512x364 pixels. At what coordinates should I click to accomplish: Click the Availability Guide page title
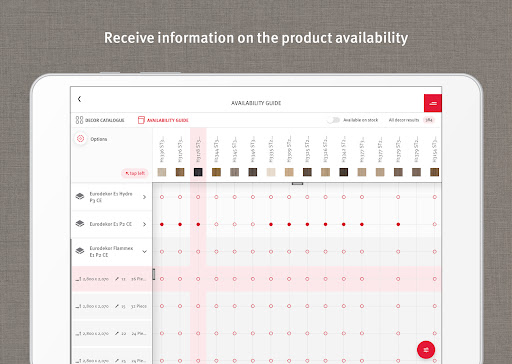pos(256,103)
